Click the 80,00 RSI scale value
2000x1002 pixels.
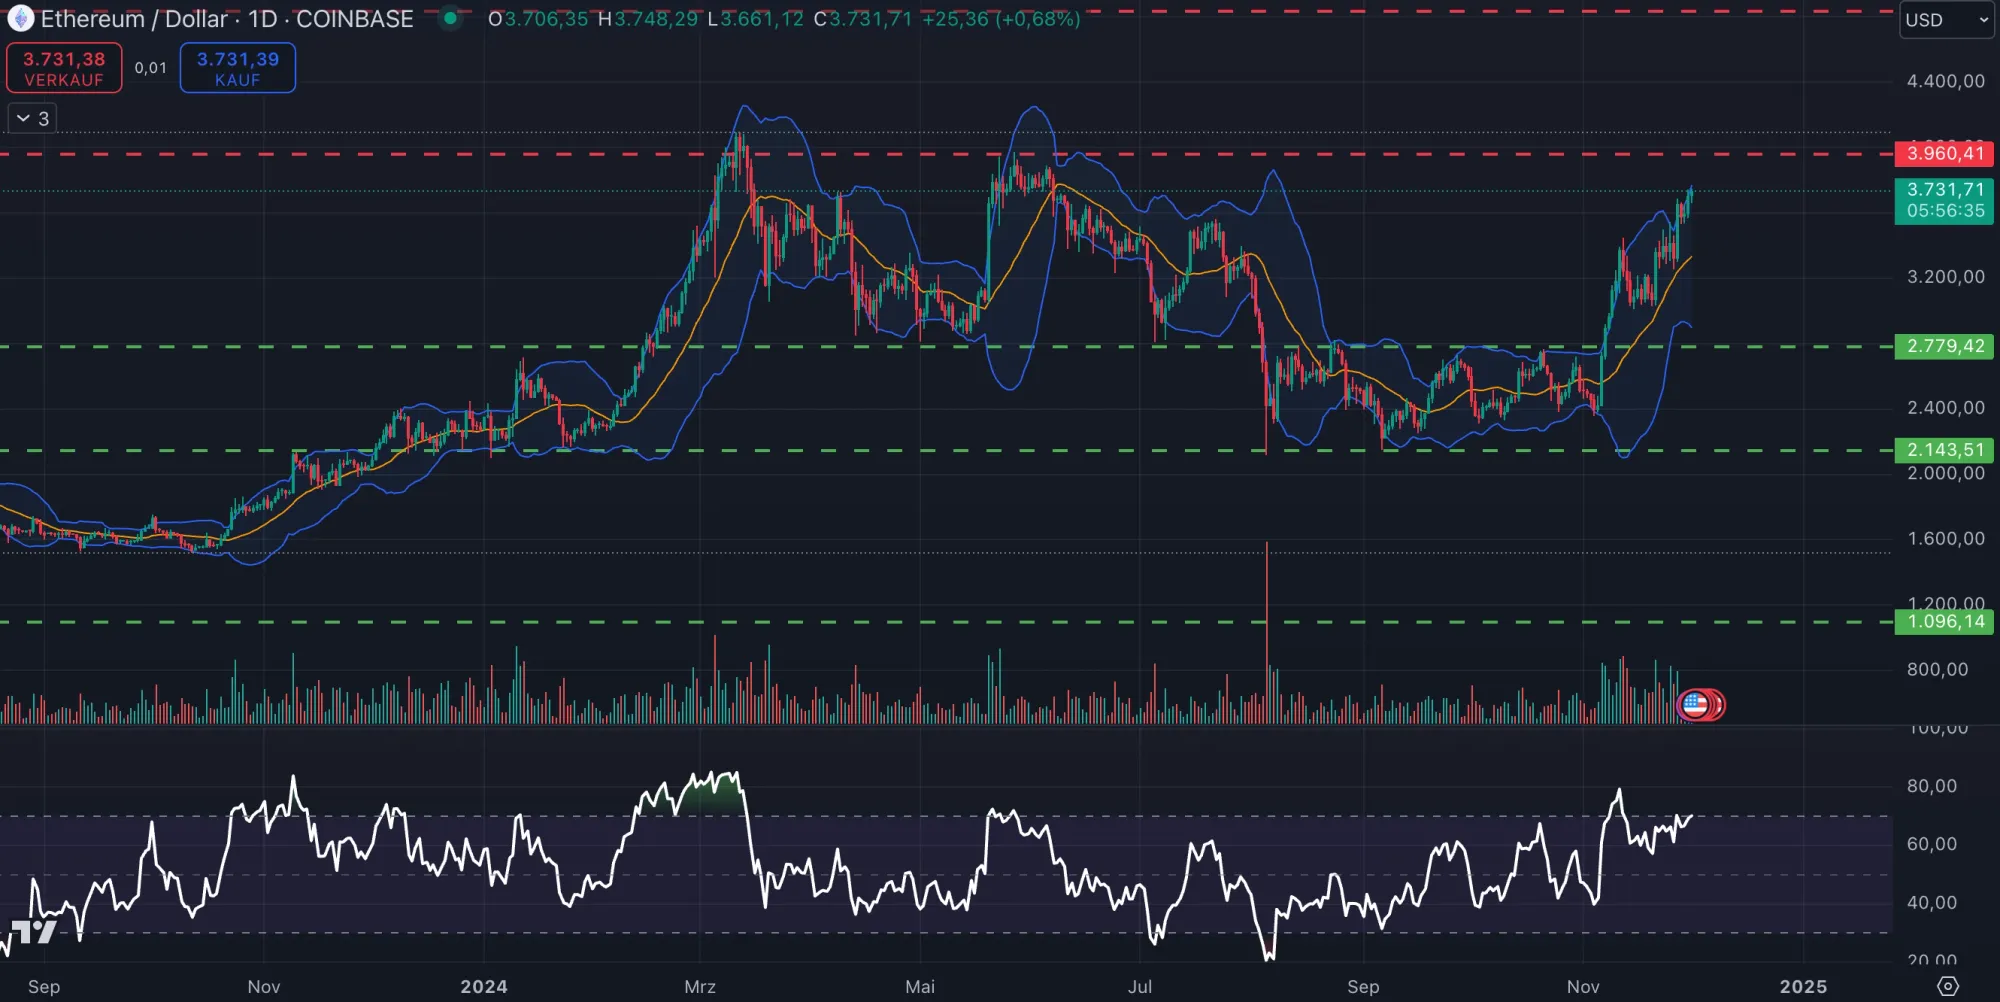(x=1932, y=786)
